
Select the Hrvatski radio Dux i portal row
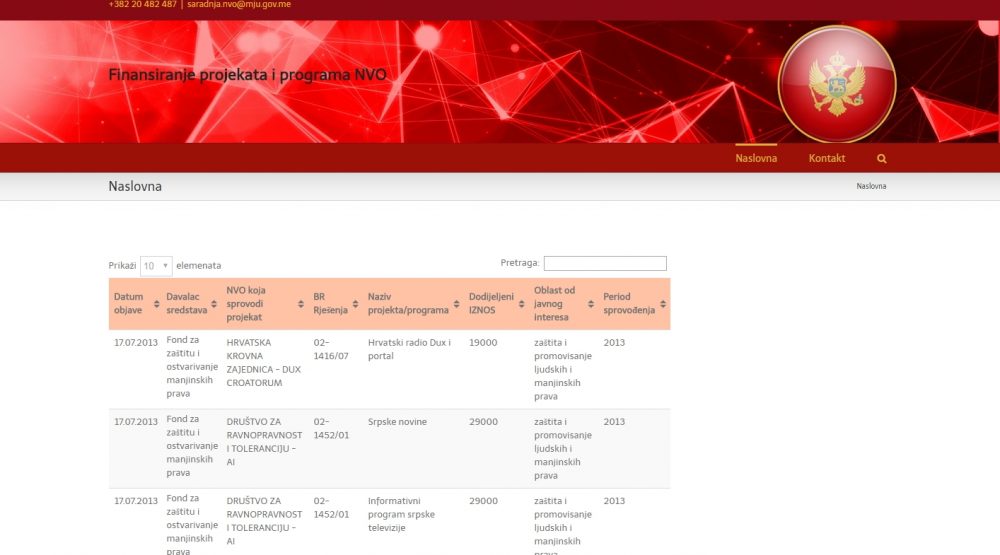point(409,348)
